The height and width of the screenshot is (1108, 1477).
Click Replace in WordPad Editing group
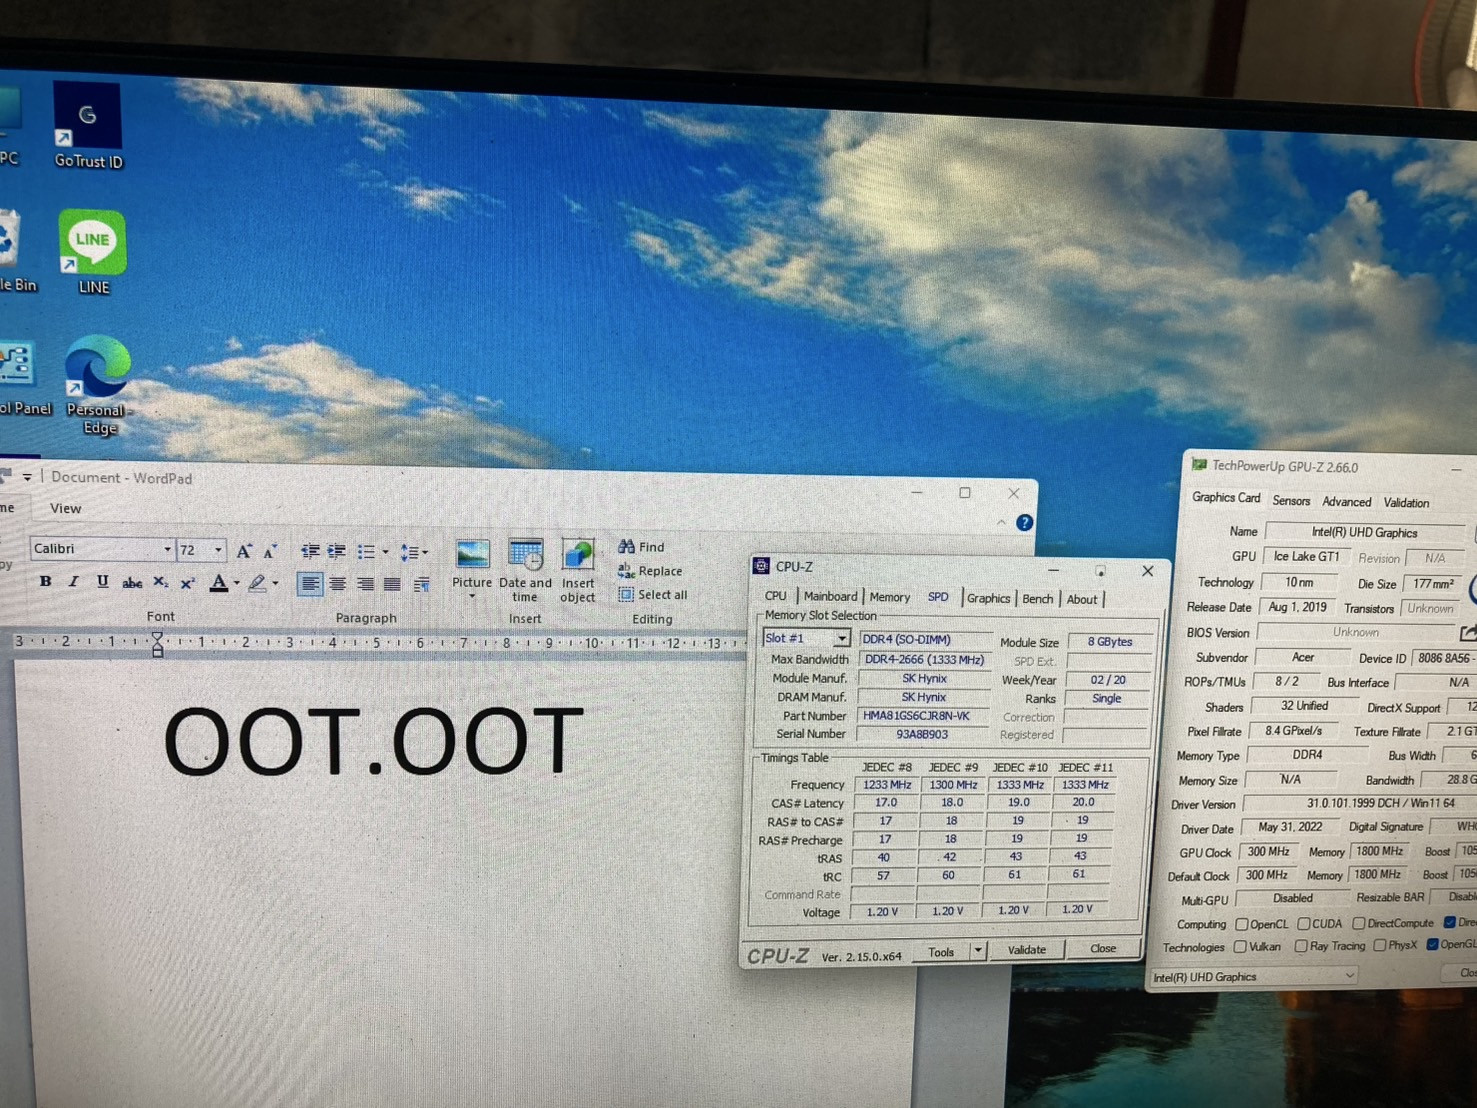point(650,571)
